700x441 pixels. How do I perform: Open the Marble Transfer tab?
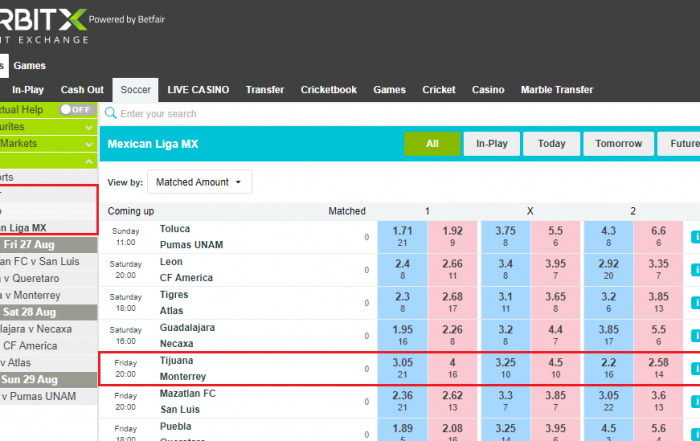click(x=557, y=90)
